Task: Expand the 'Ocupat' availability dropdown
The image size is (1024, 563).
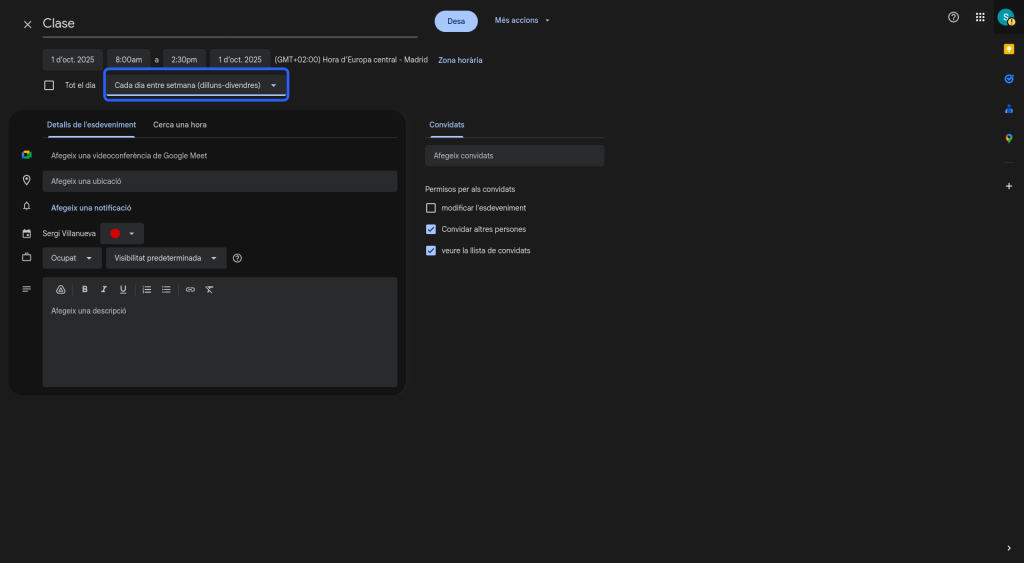Action: click(x=72, y=258)
